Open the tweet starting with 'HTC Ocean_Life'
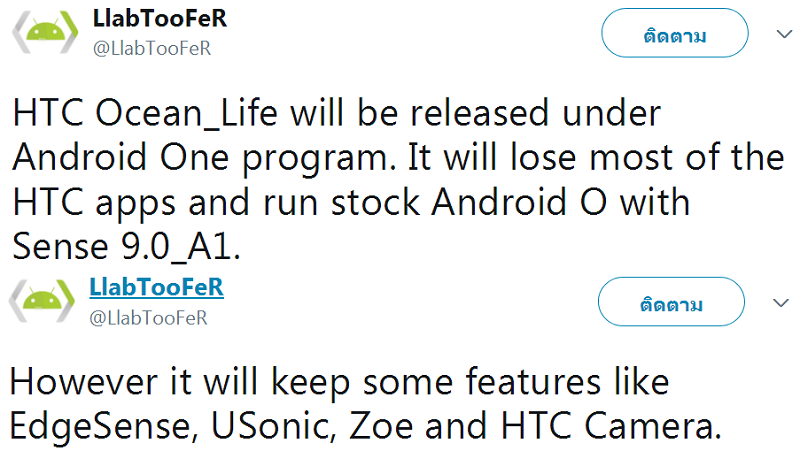 coord(398,180)
